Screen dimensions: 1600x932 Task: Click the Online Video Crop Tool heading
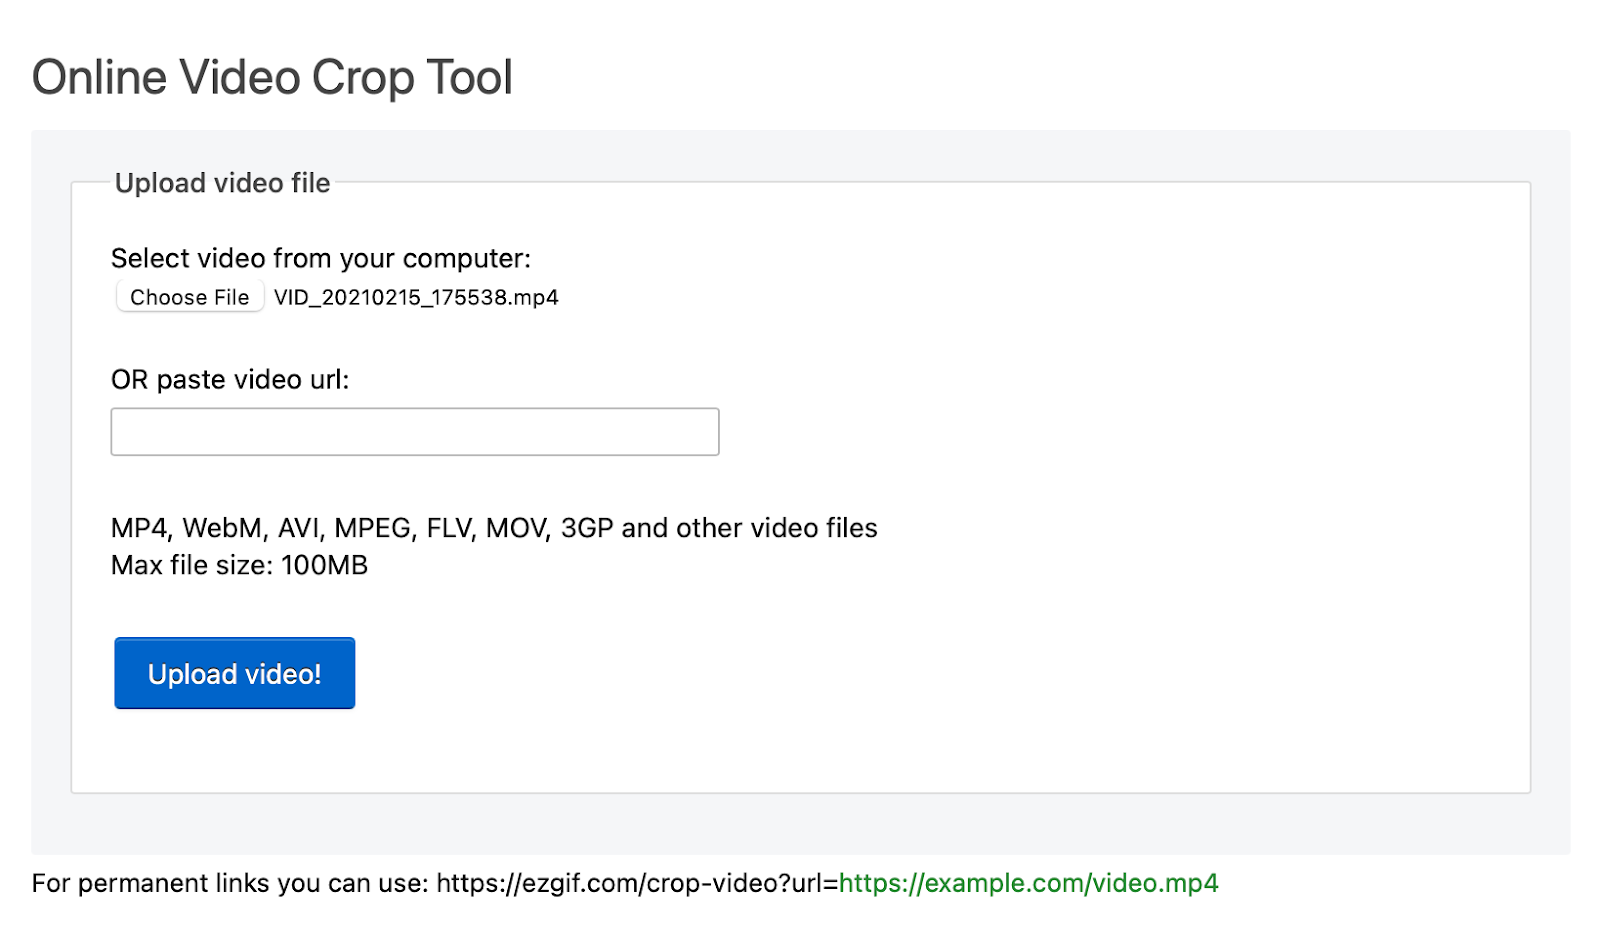[272, 77]
